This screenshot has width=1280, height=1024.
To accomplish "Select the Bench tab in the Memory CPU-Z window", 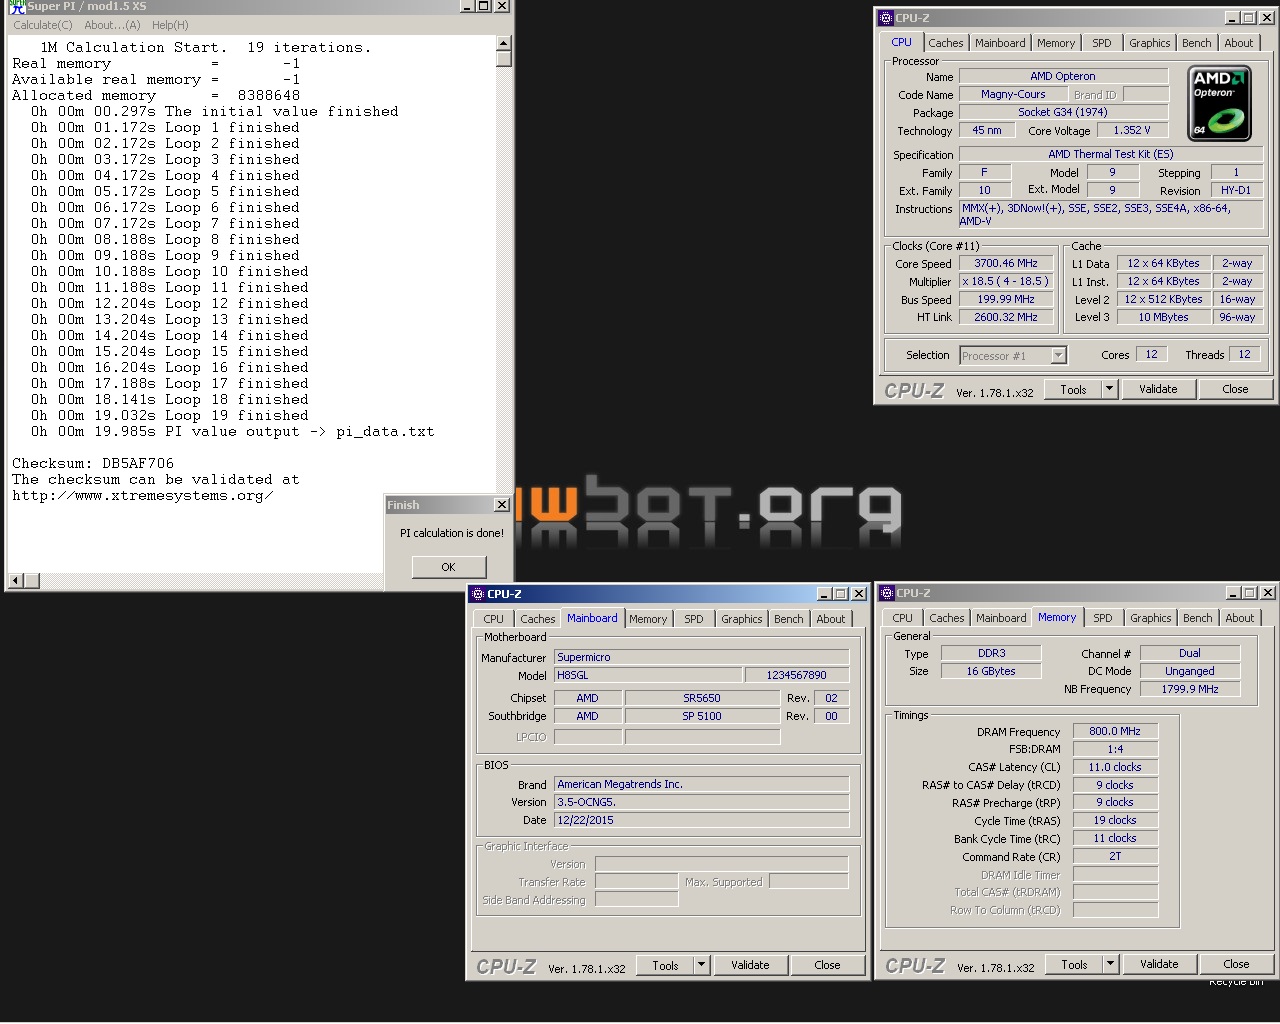I will [1197, 618].
